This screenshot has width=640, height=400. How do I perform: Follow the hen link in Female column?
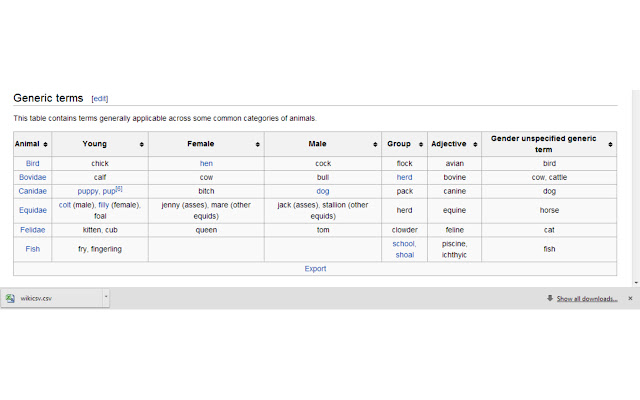tap(206, 163)
